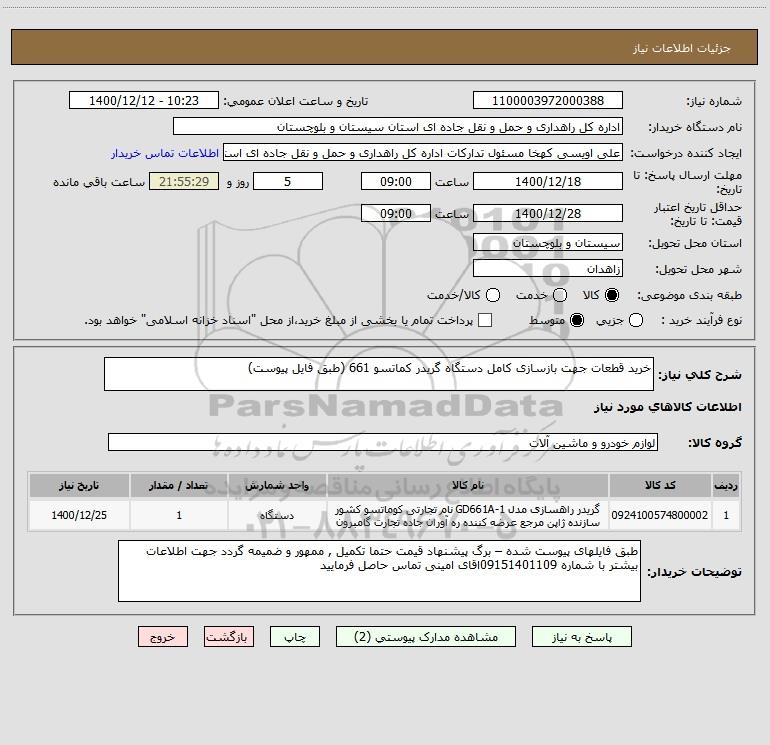Open مشاهده مدارک پیوستی (2) attachments
Image resolution: width=770 pixels, height=745 pixels.
tap(426, 636)
